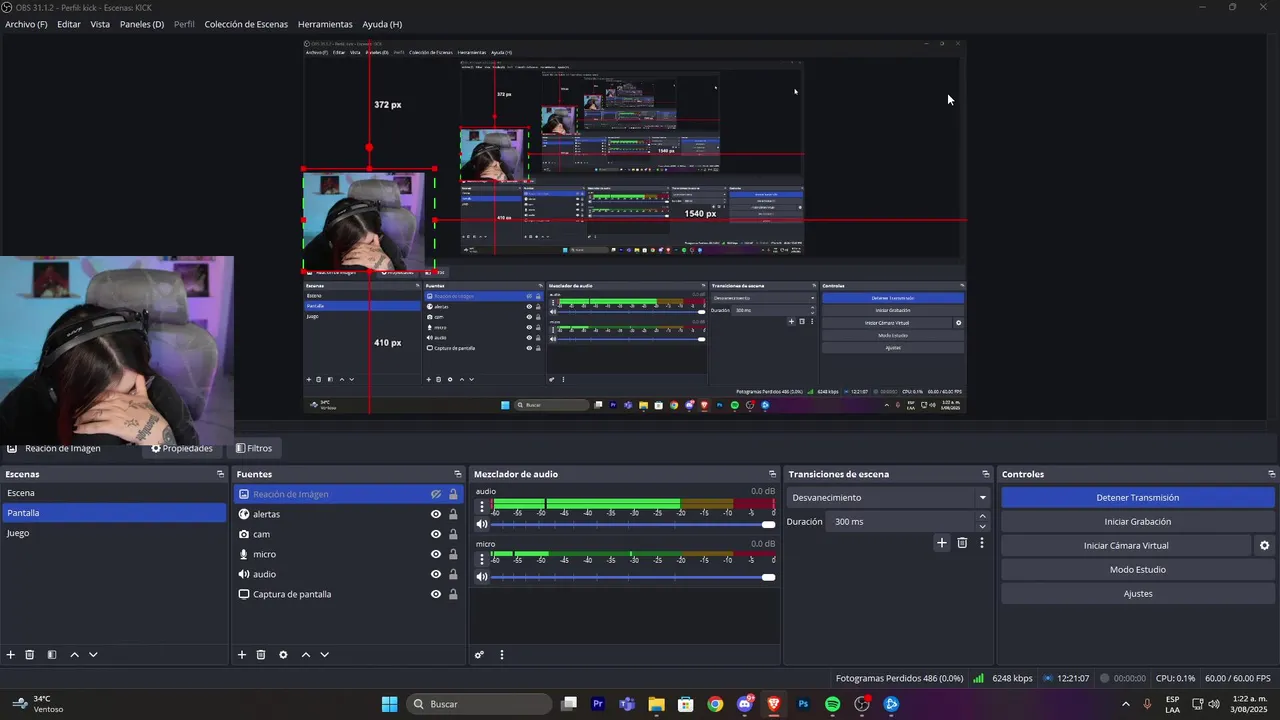This screenshot has width=1280, height=720.
Task: Open the Herramientas menu
Action: pos(325,24)
